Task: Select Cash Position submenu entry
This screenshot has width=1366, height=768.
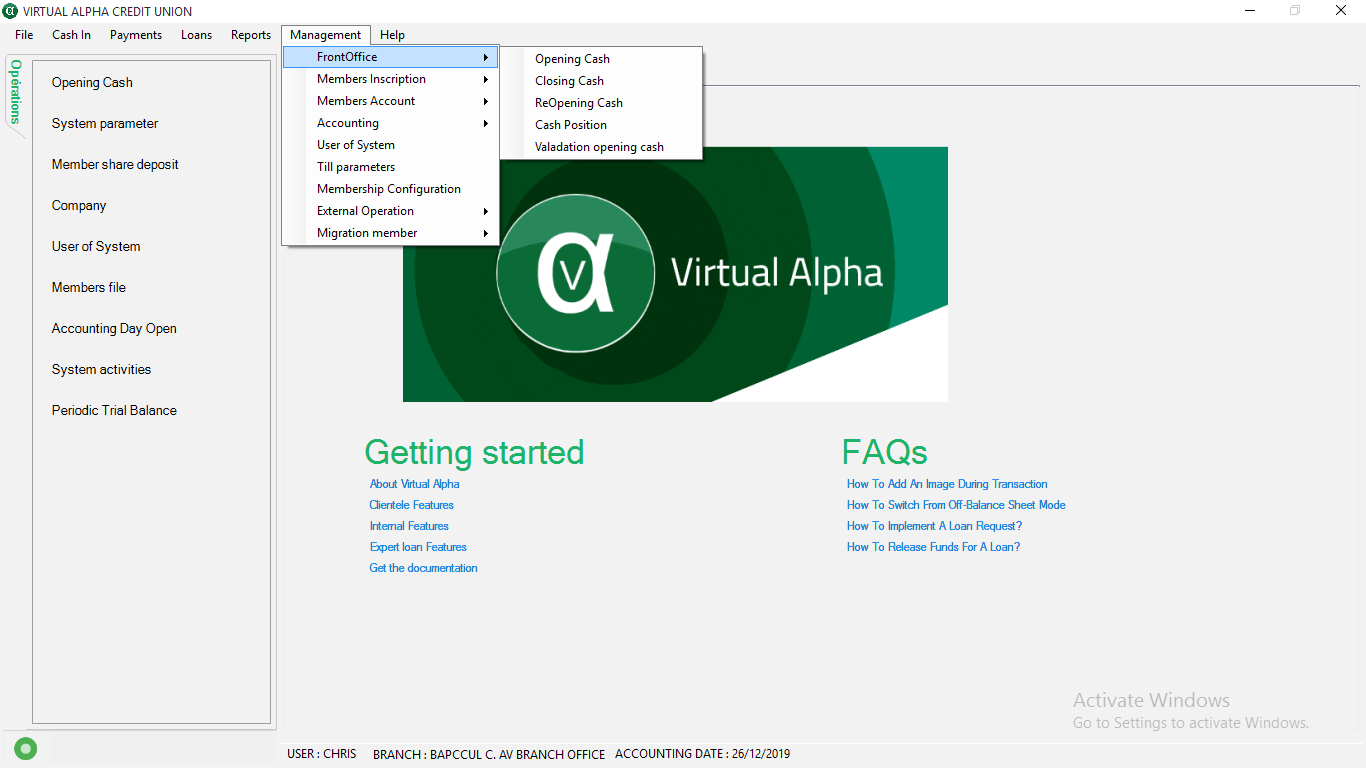Action: pyautogui.click(x=601, y=125)
